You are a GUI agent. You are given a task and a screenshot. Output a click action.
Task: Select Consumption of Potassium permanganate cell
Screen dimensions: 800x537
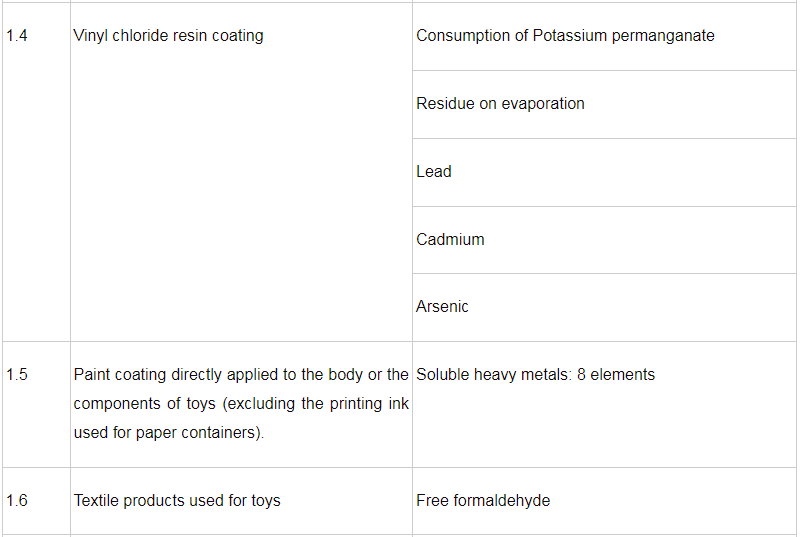tap(565, 36)
